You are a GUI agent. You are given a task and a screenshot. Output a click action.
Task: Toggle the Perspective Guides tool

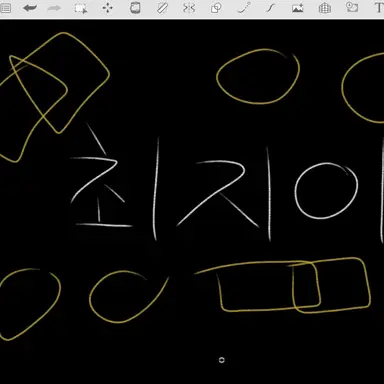(325, 8)
